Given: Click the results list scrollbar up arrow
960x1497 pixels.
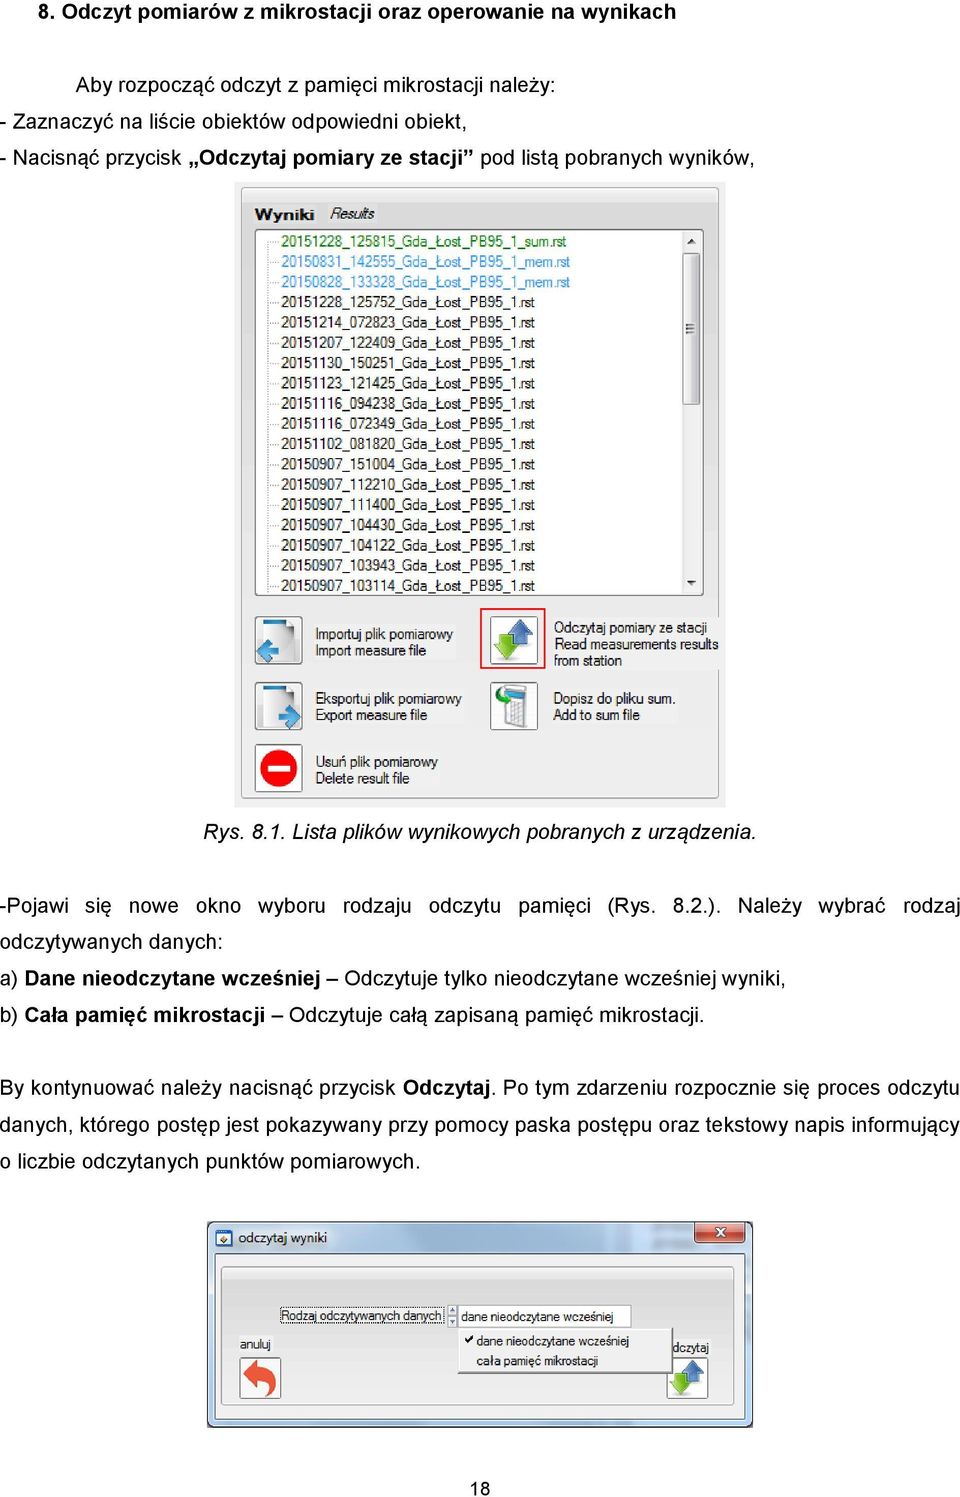Looking at the screenshot, I should point(691,242).
